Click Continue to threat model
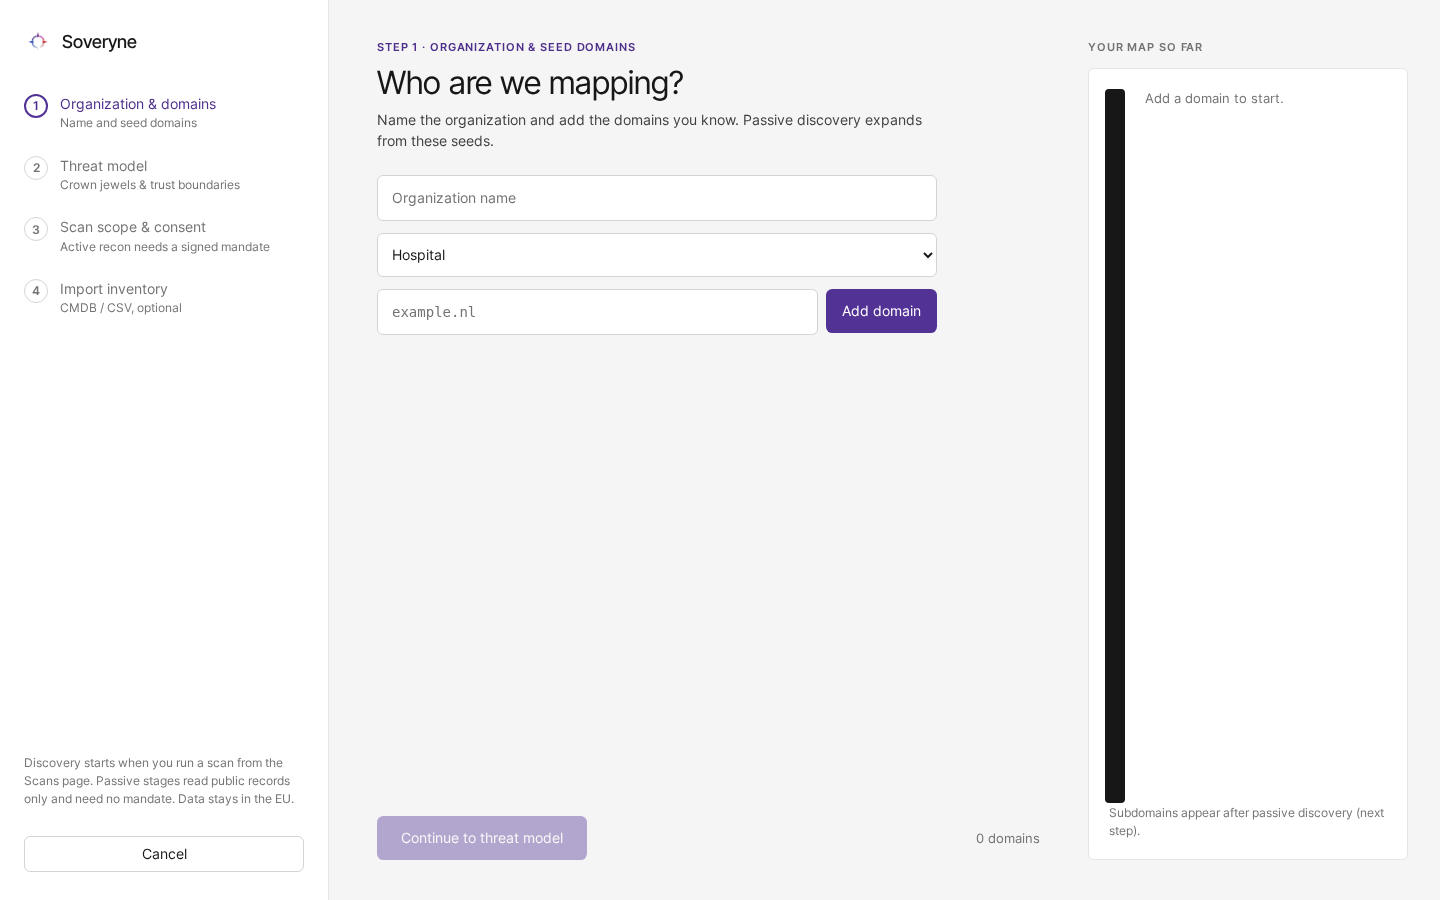 click(482, 838)
